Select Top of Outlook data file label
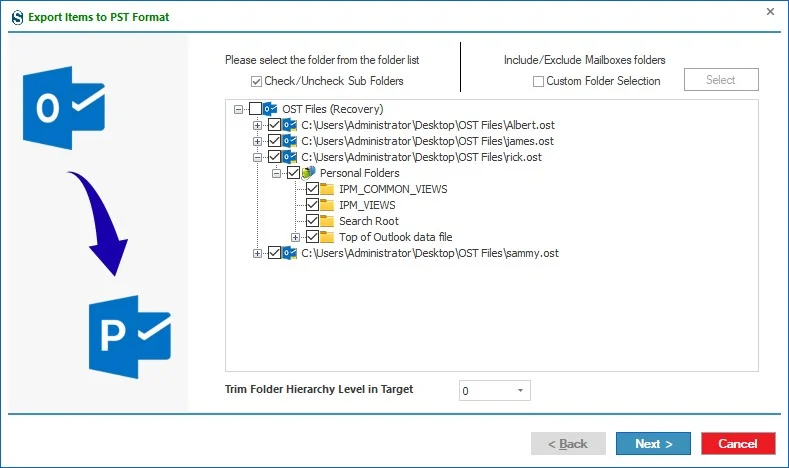The height and width of the screenshot is (468, 789). 396,237
